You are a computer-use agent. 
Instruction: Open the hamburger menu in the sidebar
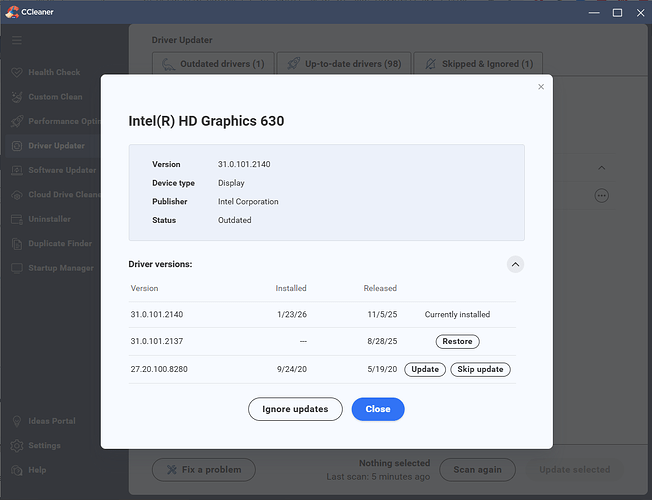(17, 40)
